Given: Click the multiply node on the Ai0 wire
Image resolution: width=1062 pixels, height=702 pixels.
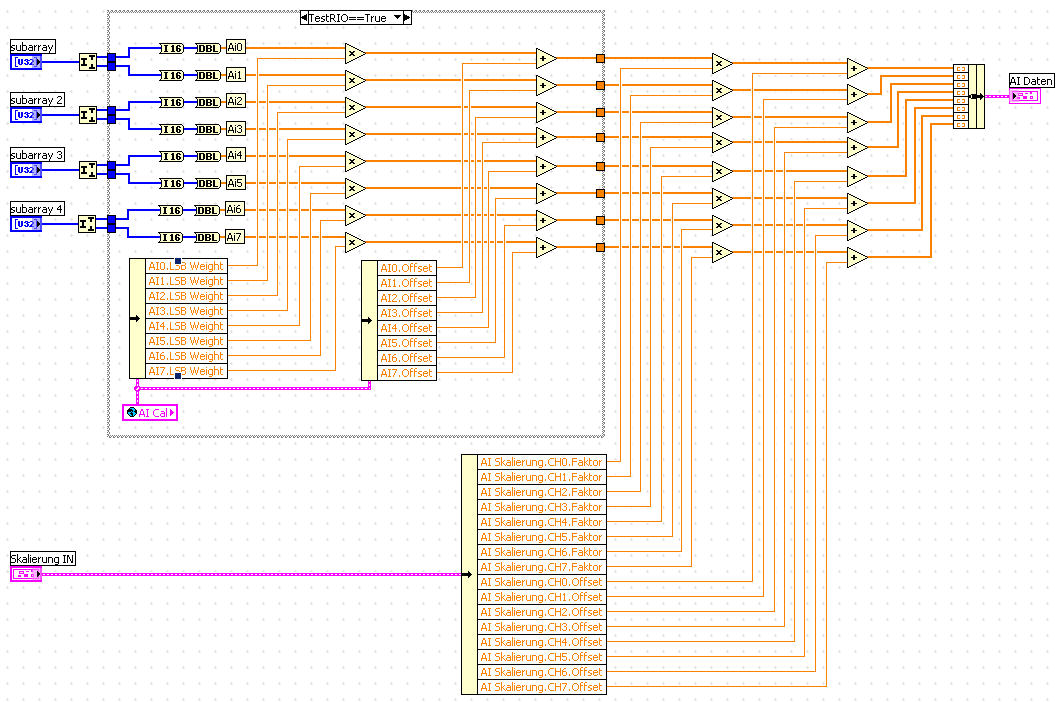Looking at the screenshot, I should pos(354,54).
